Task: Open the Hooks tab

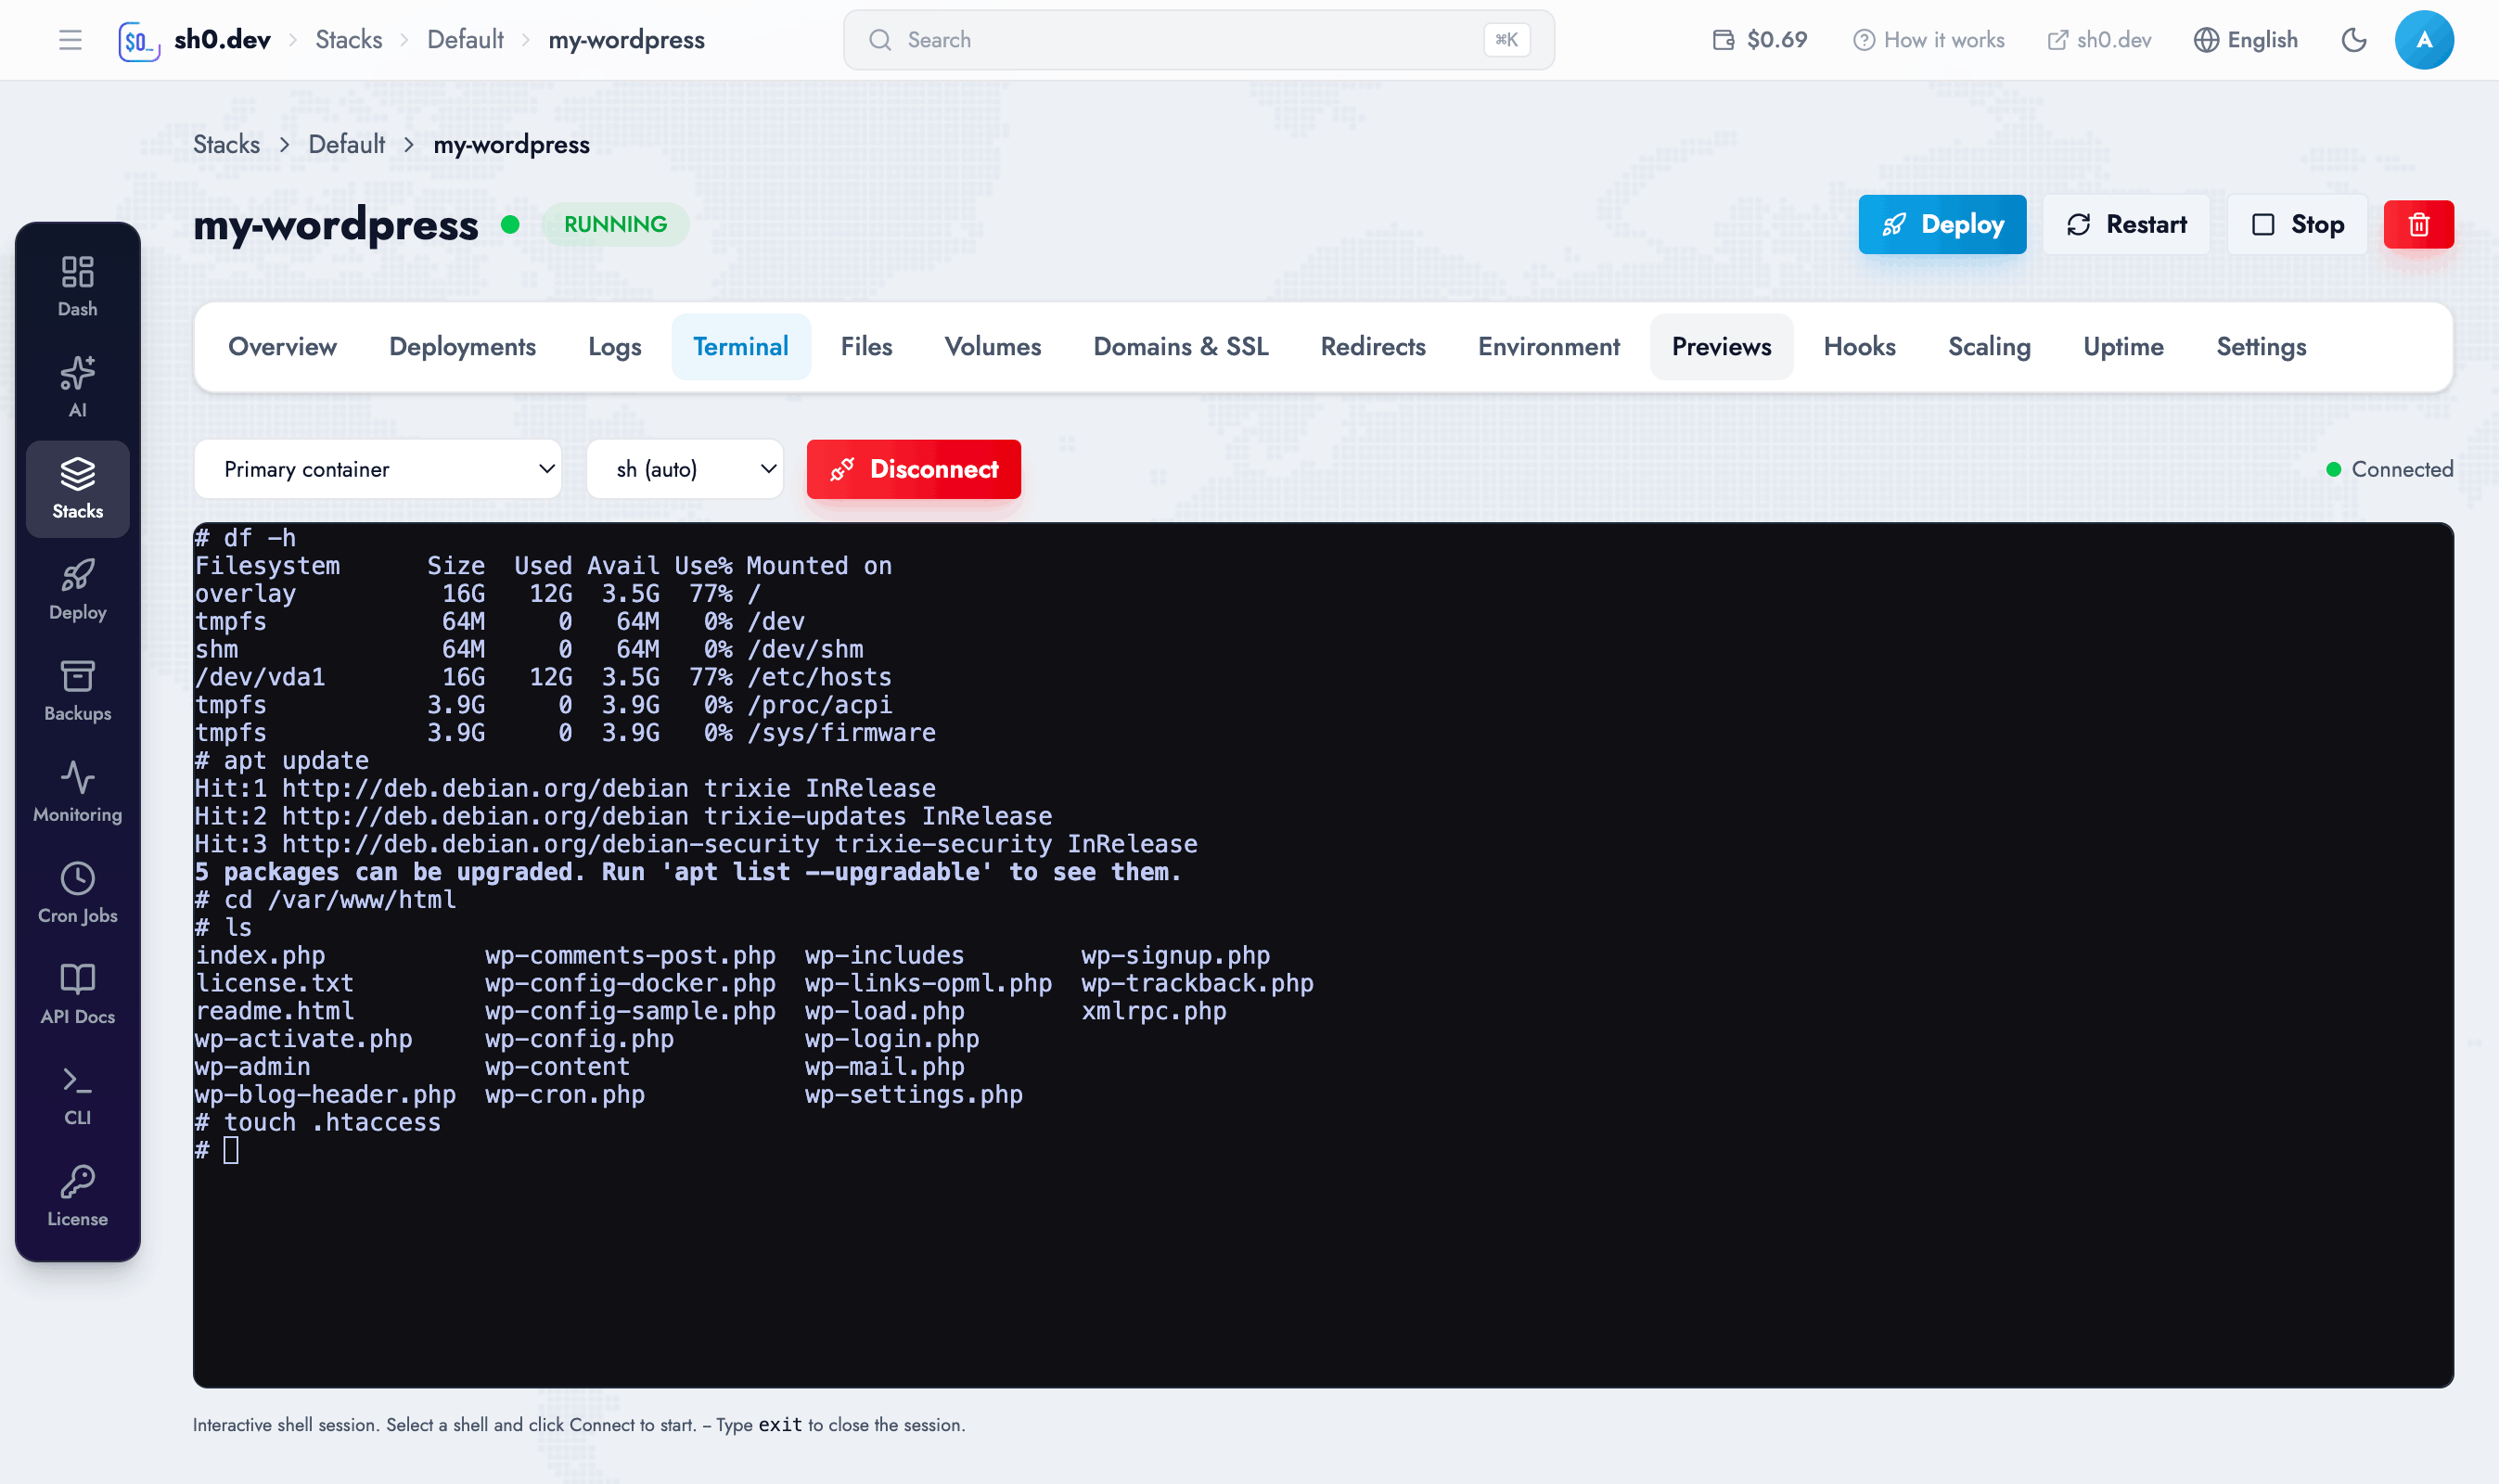Action: [1859, 347]
